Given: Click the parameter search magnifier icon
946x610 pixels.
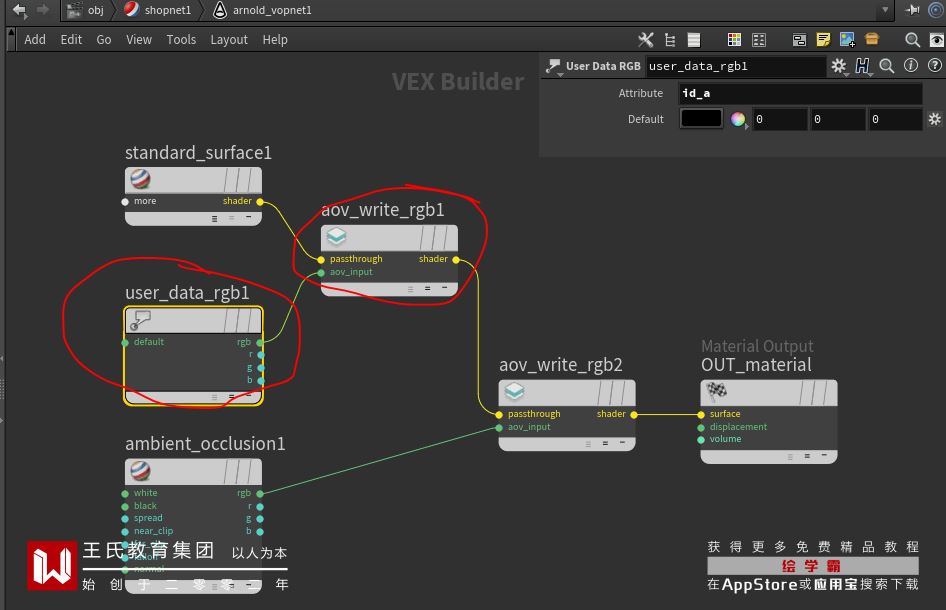Looking at the screenshot, I should click(x=886, y=66).
